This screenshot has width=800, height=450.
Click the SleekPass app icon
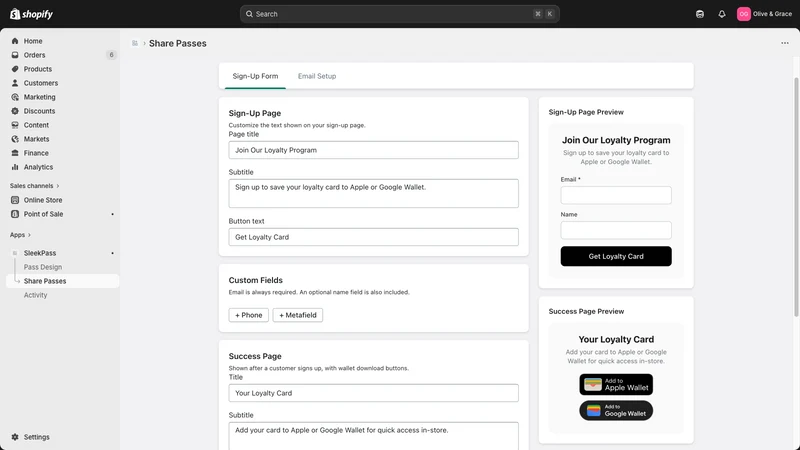(15, 253)
